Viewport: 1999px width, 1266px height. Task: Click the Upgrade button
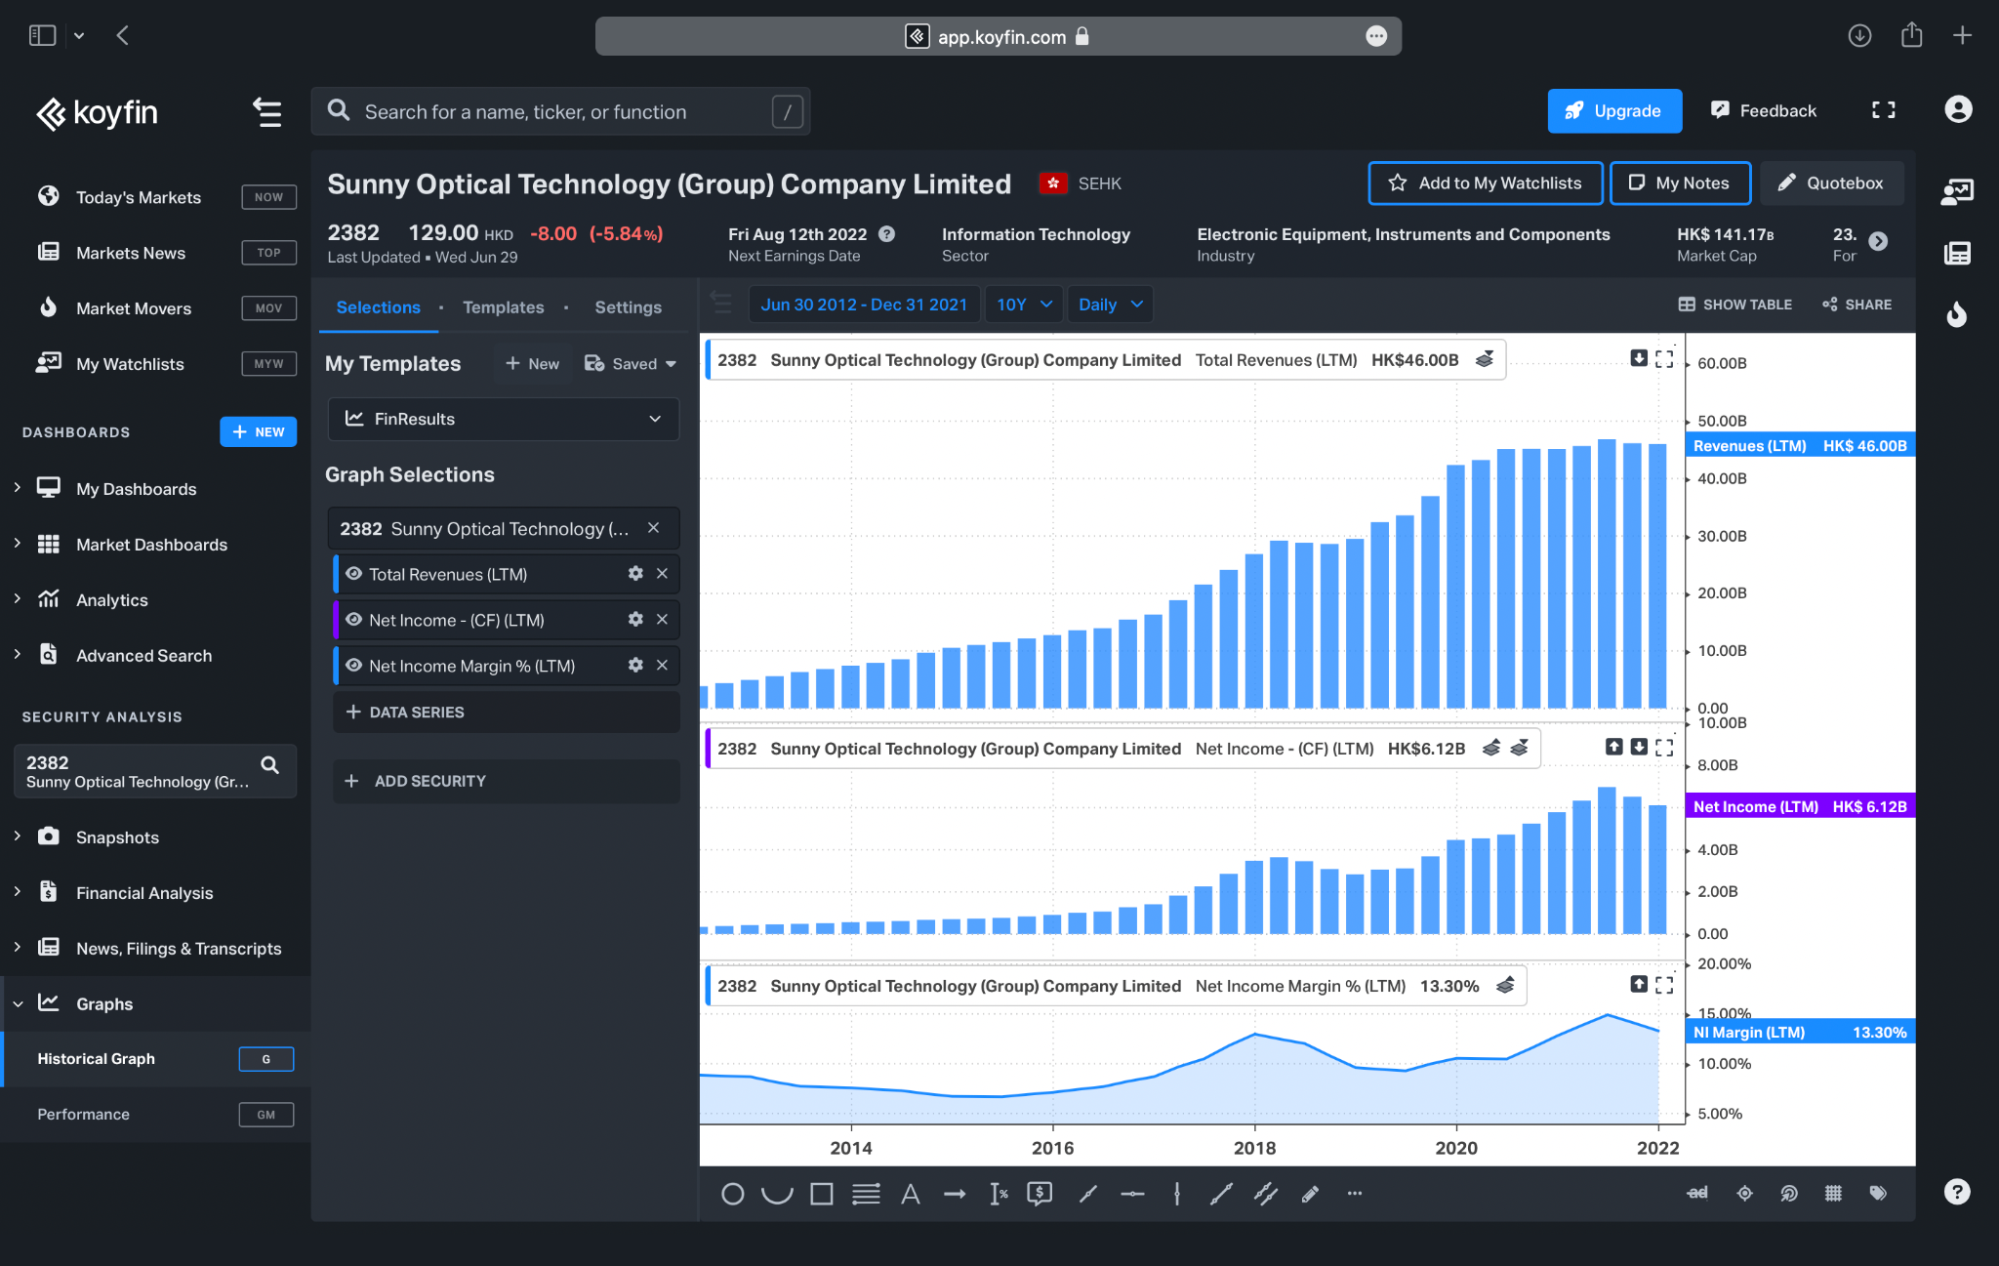click(x=1614, y=111)
